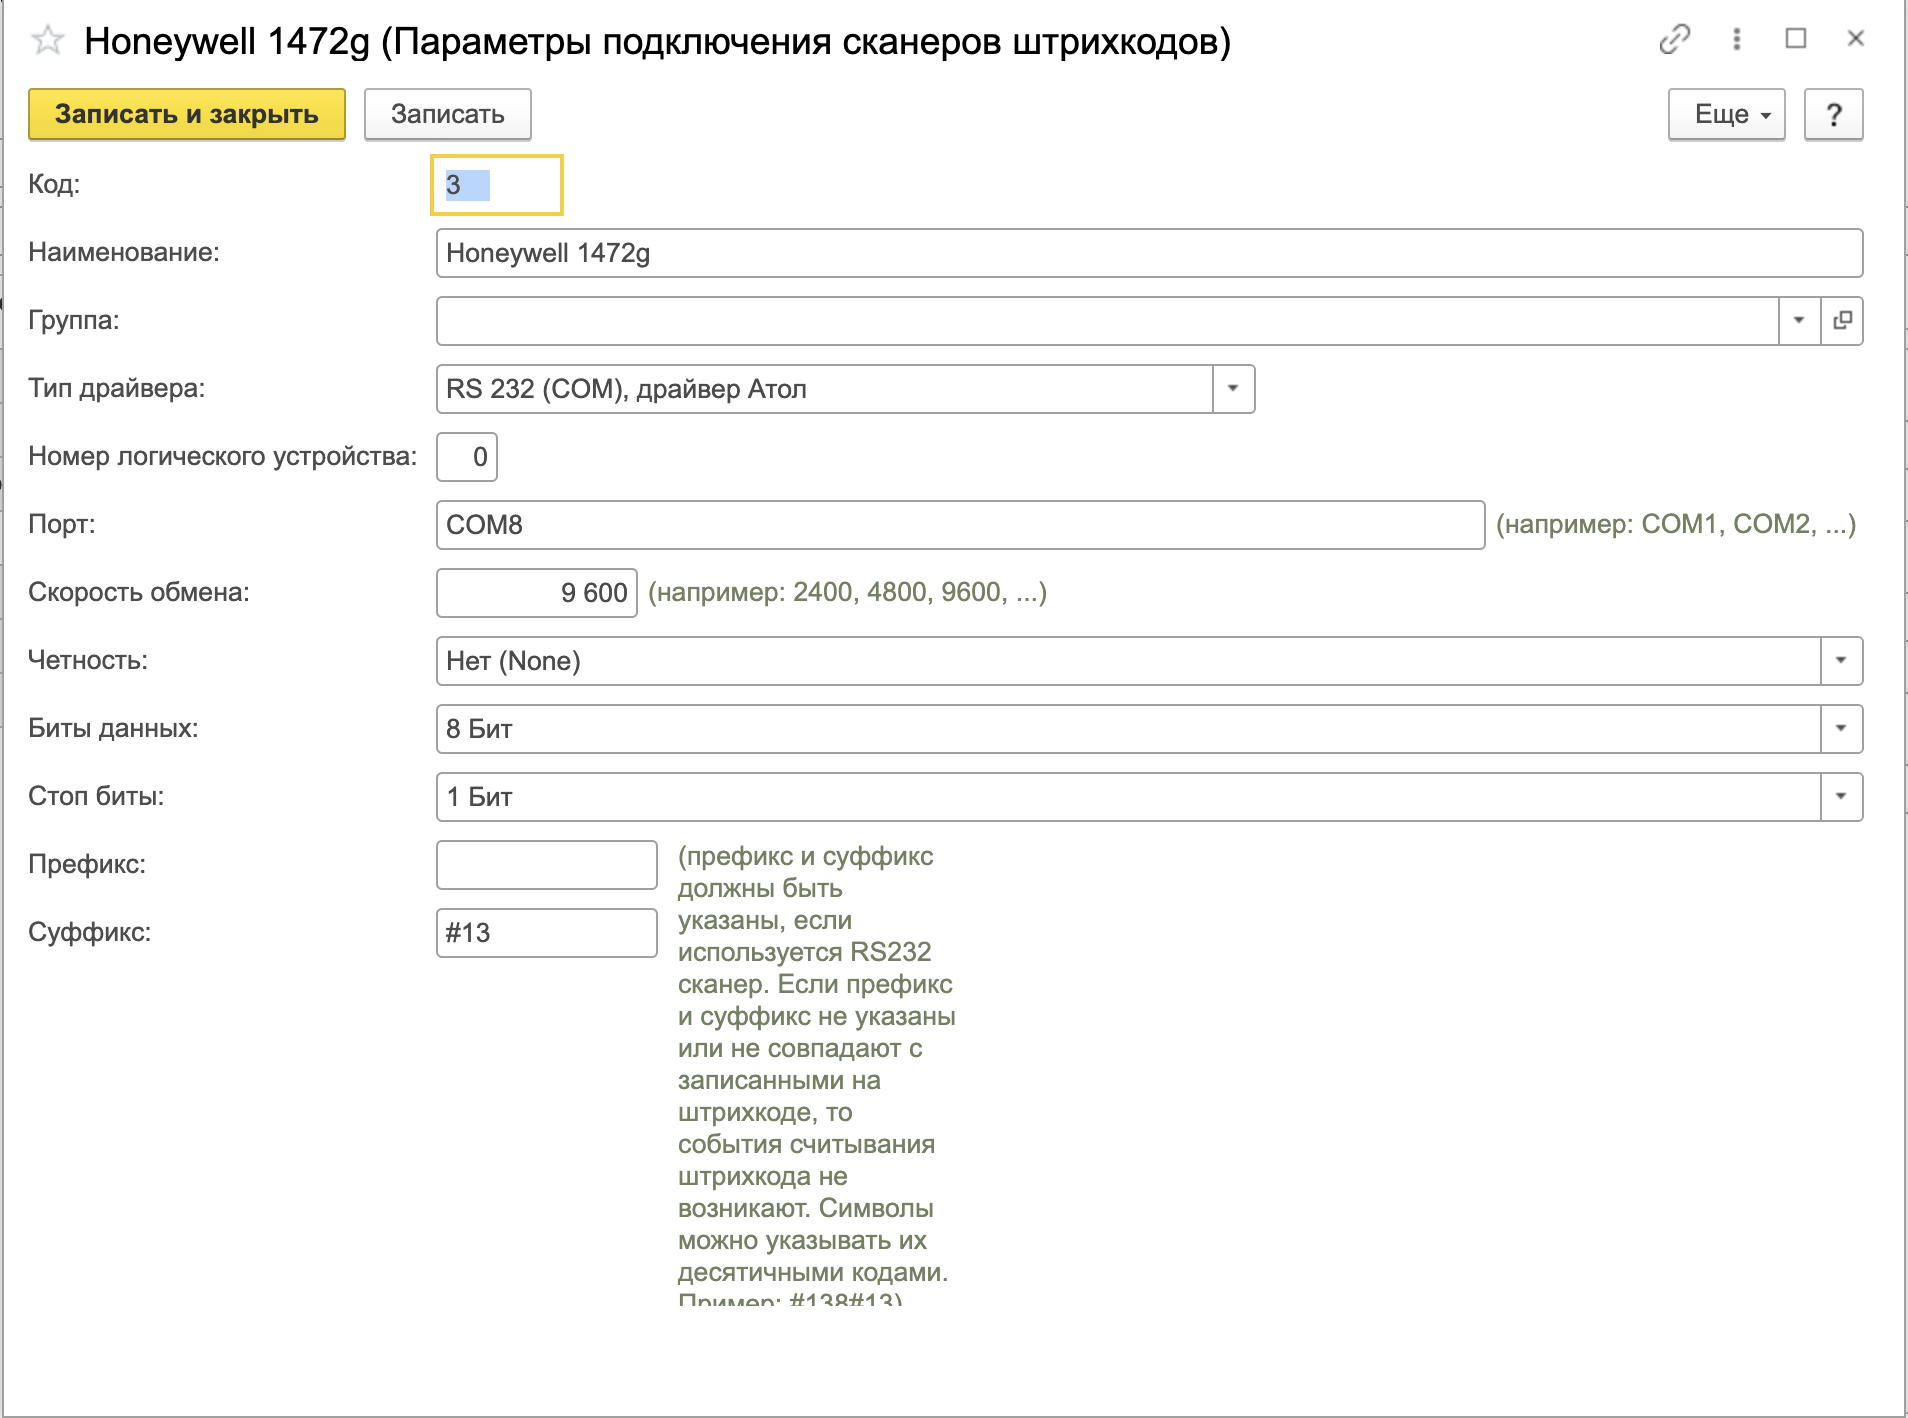Edit the Порт field with COM8
The height and width of the screenshot is (1418, 1908).
(x=961, y=525)
